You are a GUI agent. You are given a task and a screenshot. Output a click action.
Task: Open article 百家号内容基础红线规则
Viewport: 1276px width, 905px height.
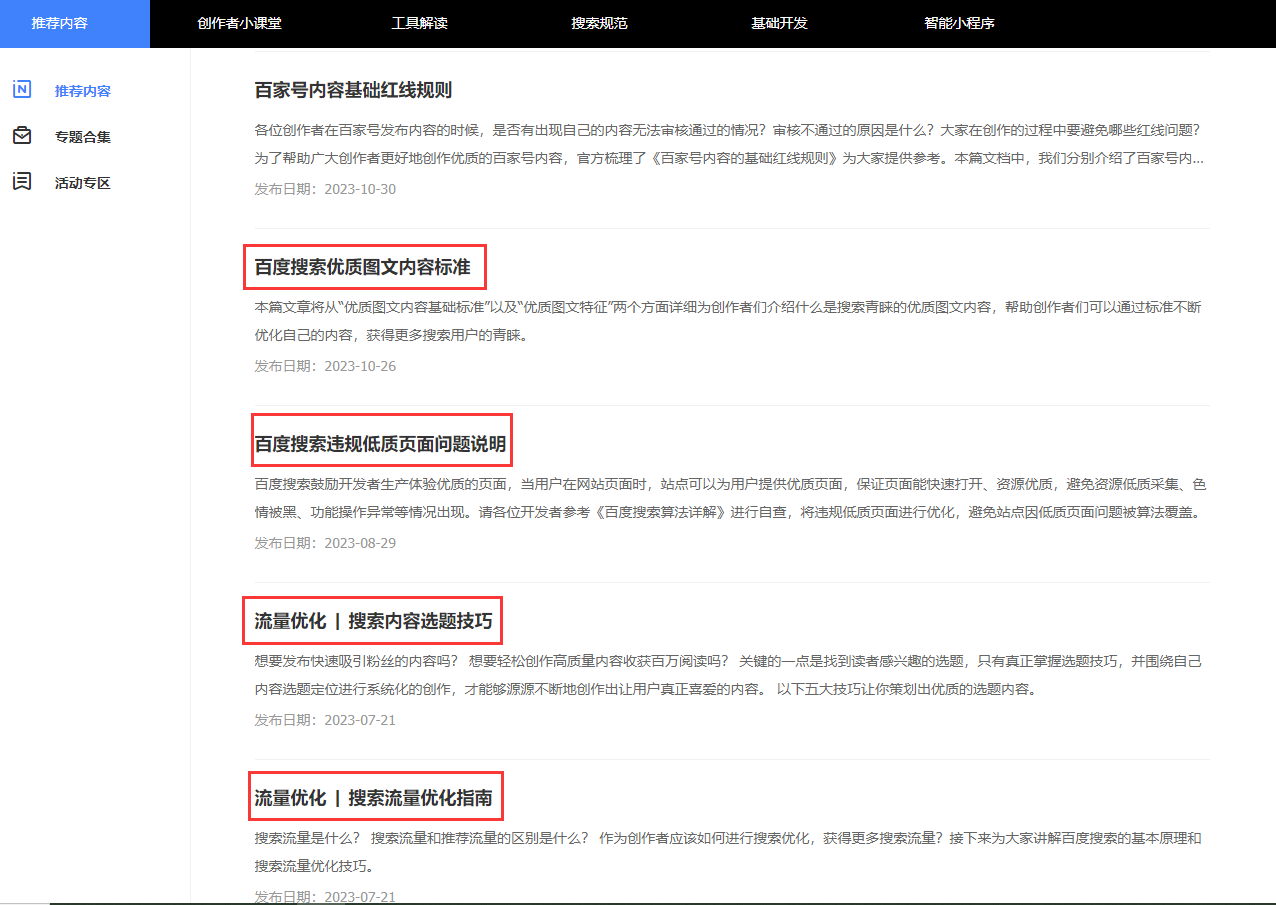[x=353, y=90]
